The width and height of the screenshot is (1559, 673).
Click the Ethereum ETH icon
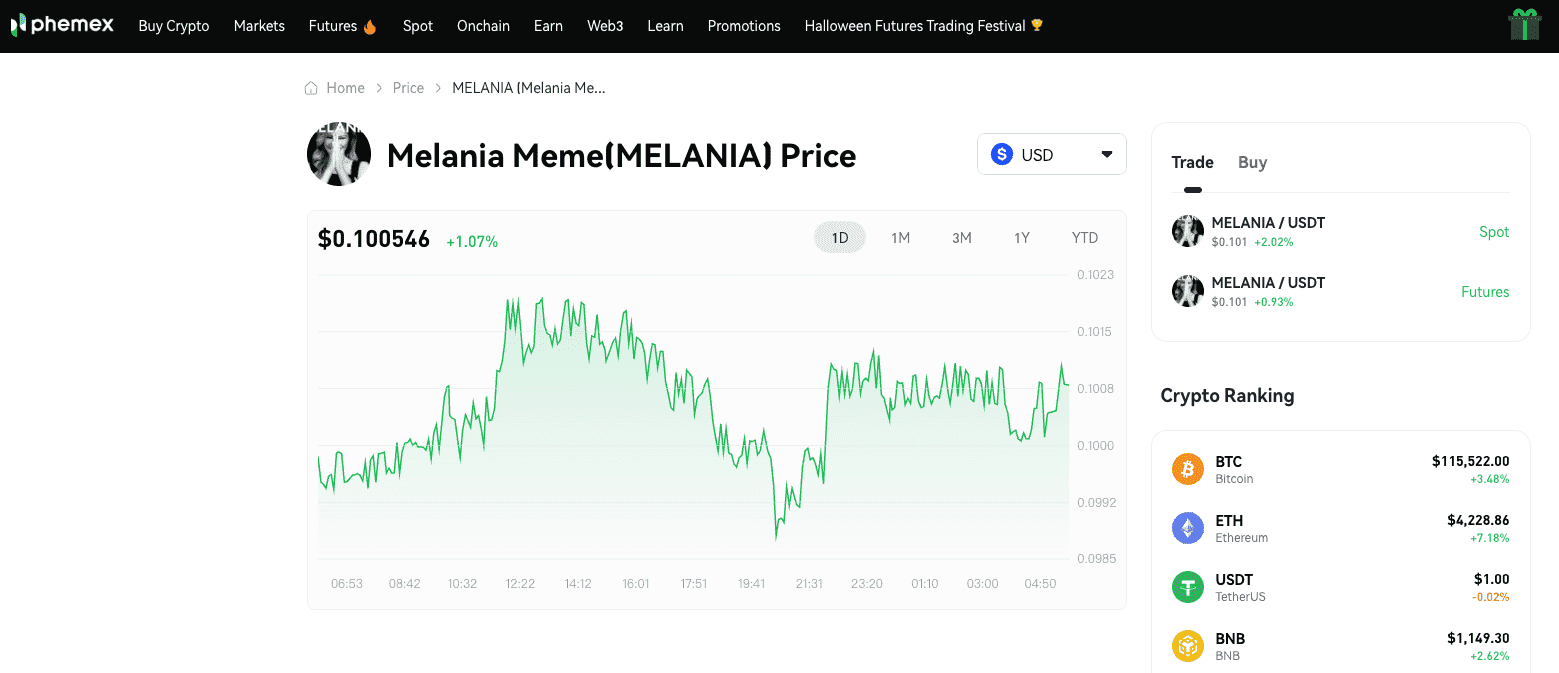[1188, 528]
